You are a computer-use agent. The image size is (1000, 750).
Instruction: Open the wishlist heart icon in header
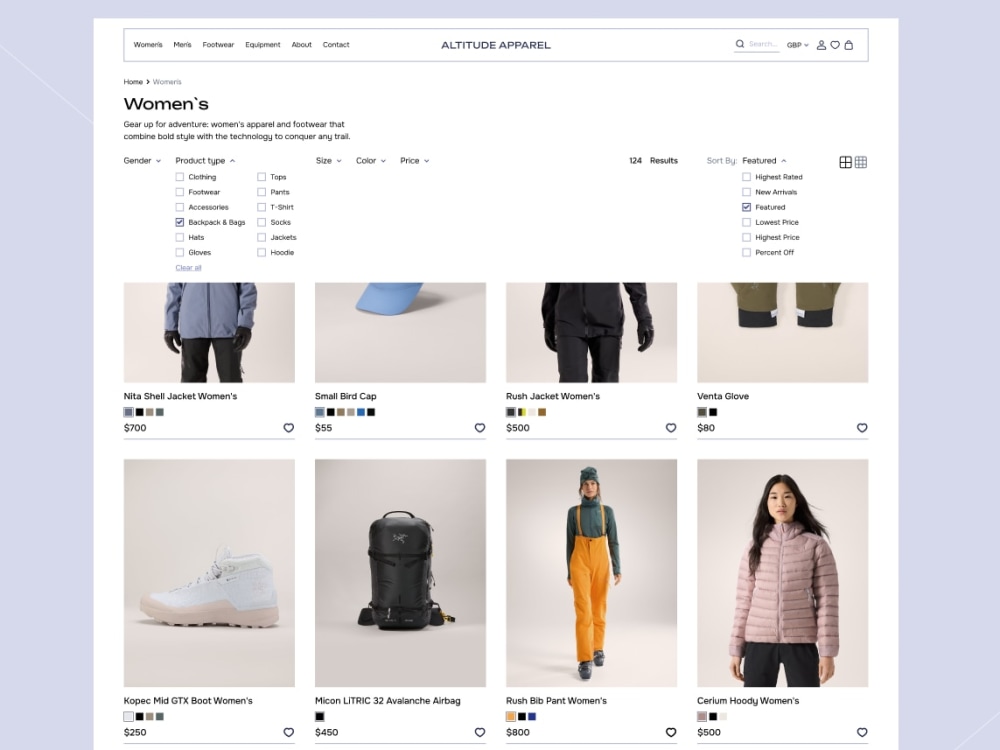[835, 45]
